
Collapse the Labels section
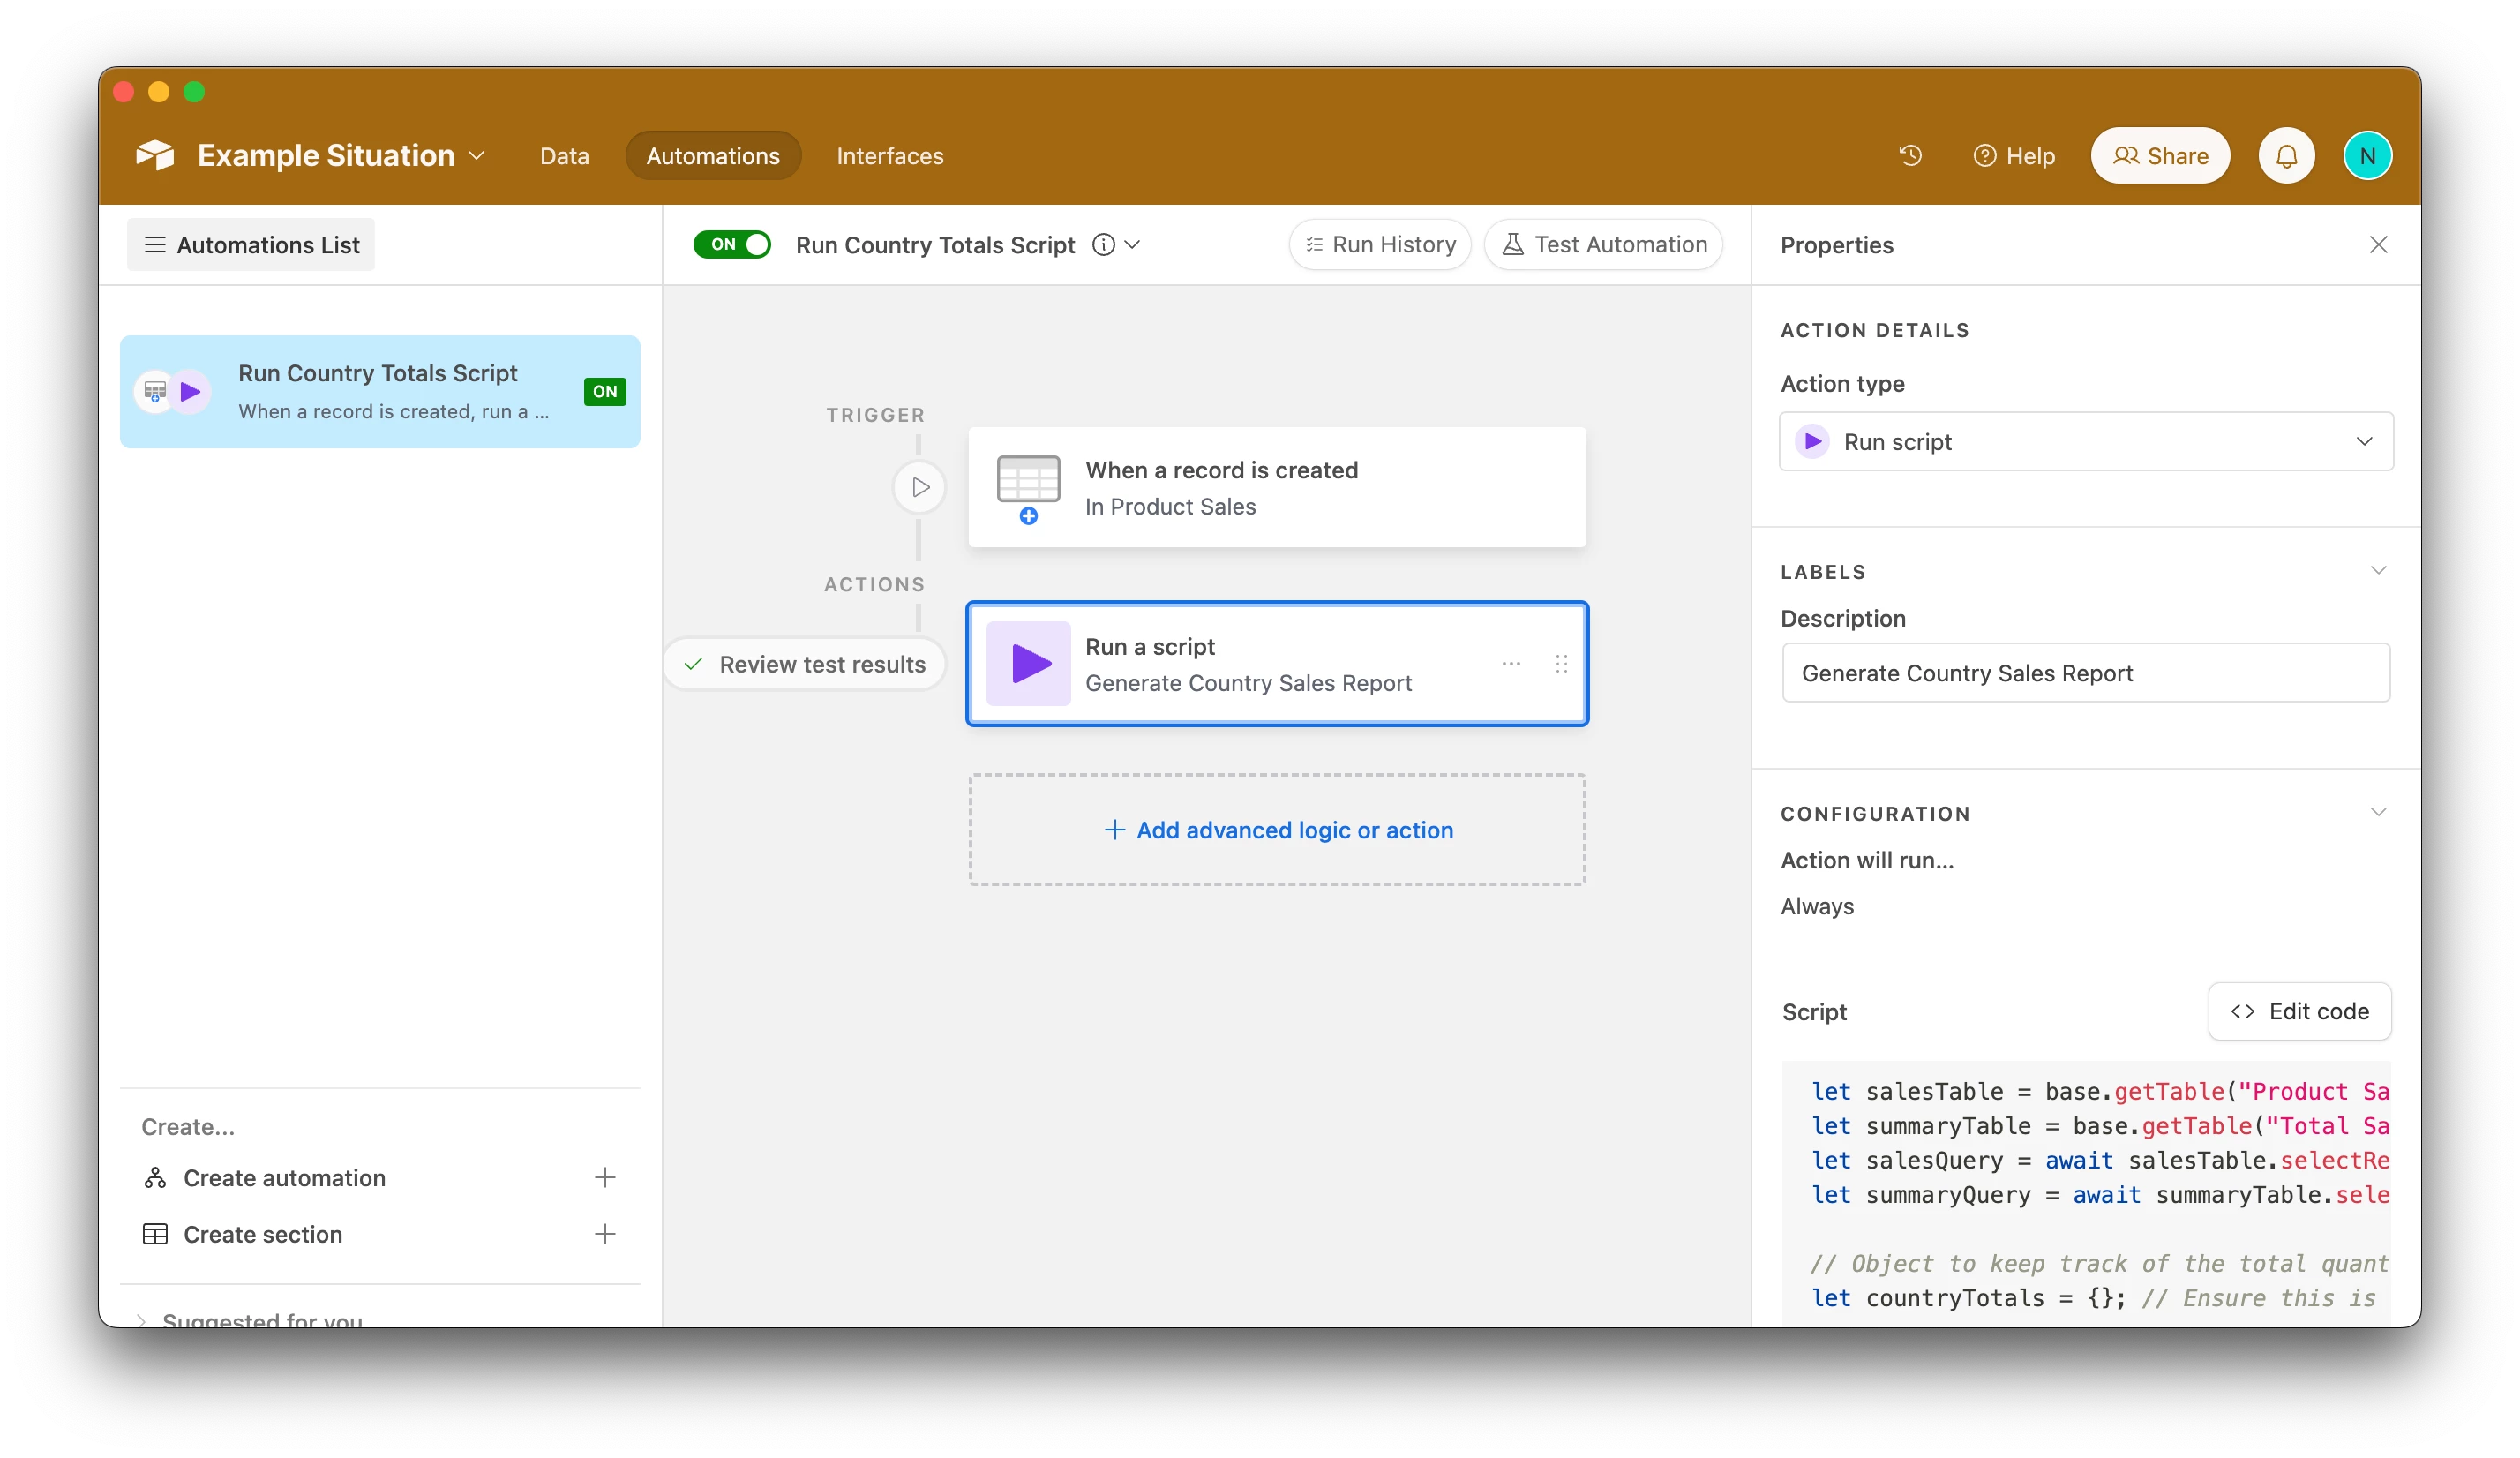(x=2378, y=570)
